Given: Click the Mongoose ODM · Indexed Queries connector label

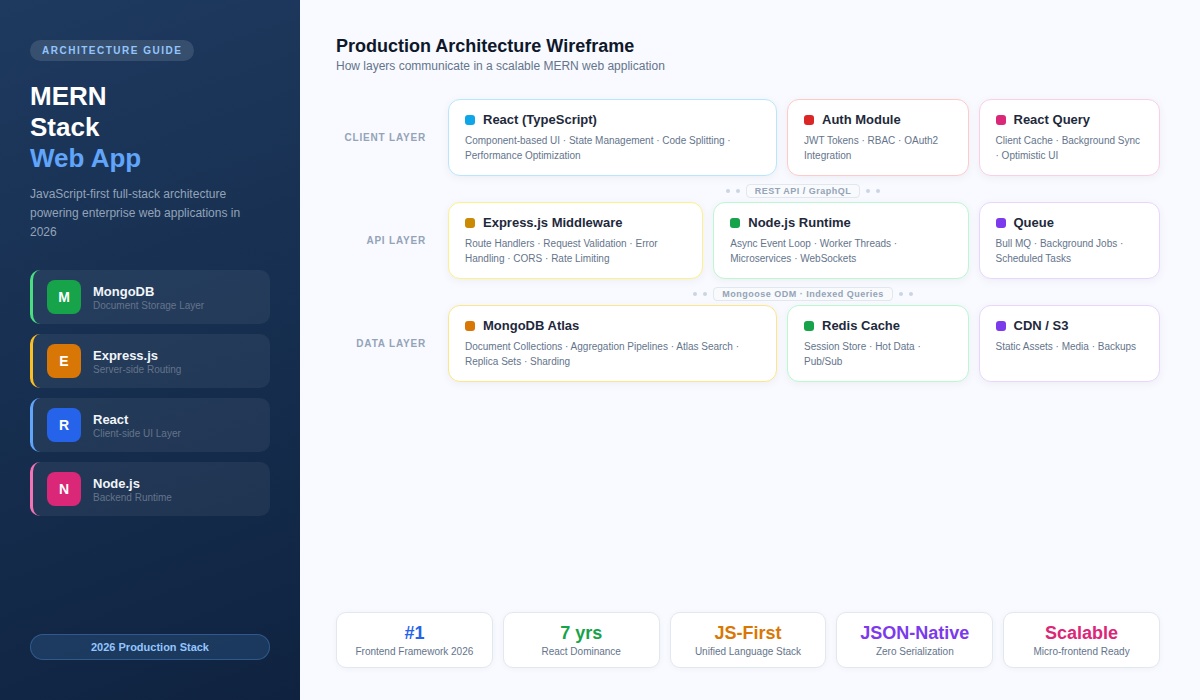Looking at the screenshot, I should click(803, 294).
